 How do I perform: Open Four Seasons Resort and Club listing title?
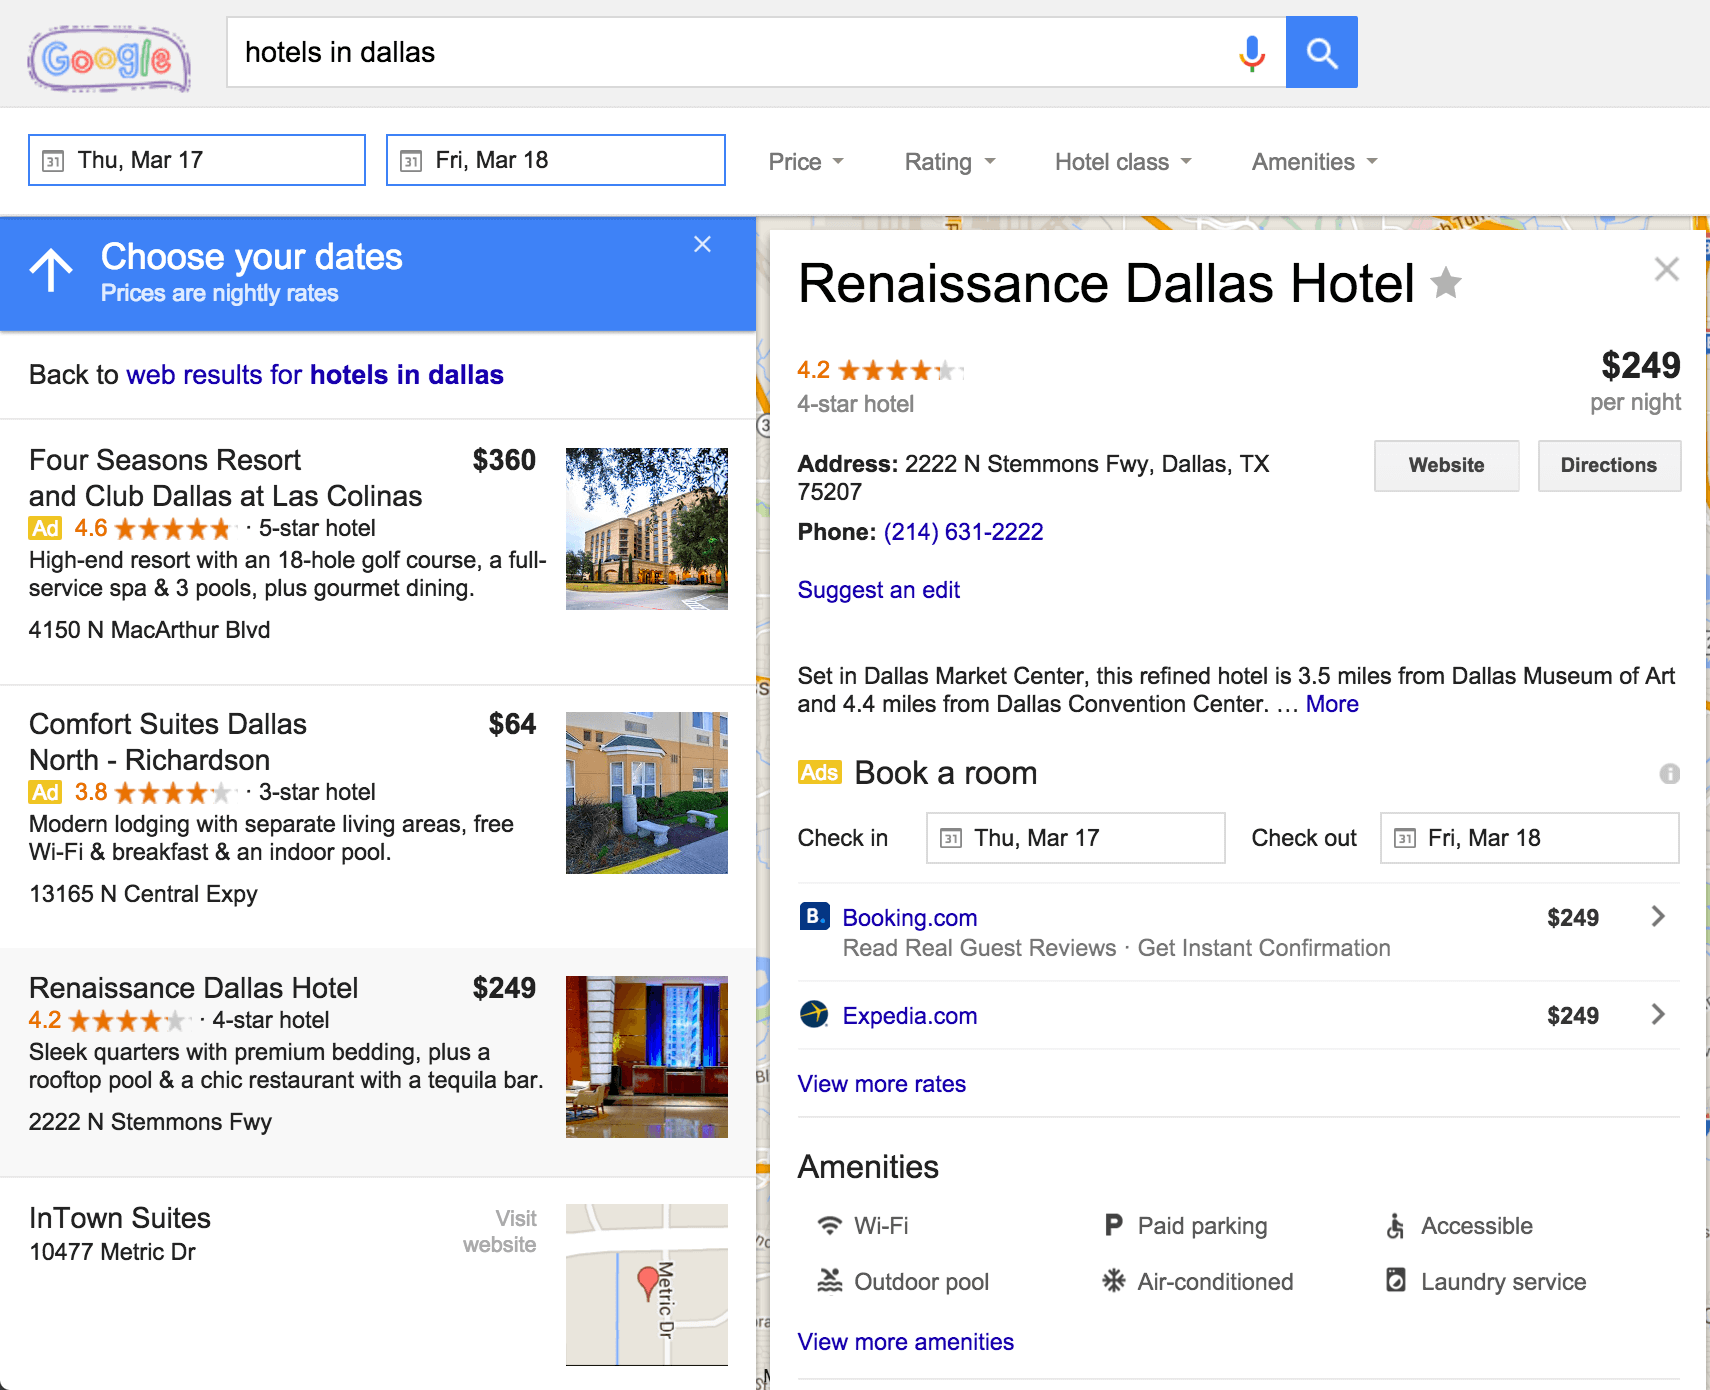tap(225, 478)
